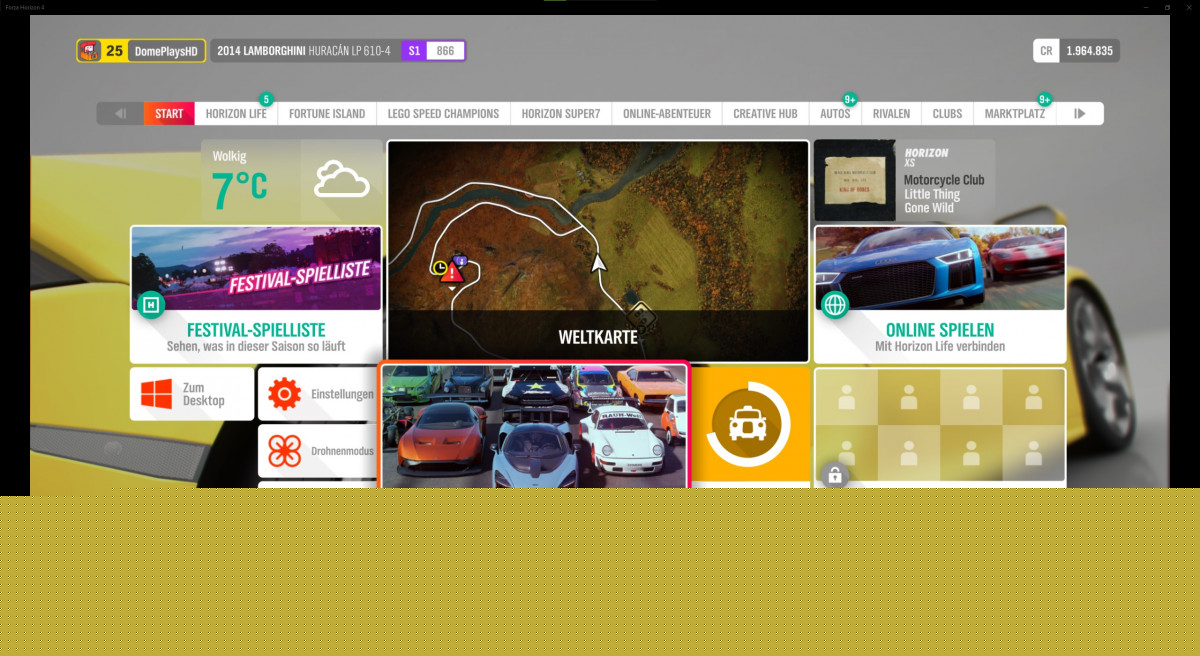The width and height of the screenshot is (1200, 656).
Task: Click the next tab arrow
Action: click(x=1080, y=114)
